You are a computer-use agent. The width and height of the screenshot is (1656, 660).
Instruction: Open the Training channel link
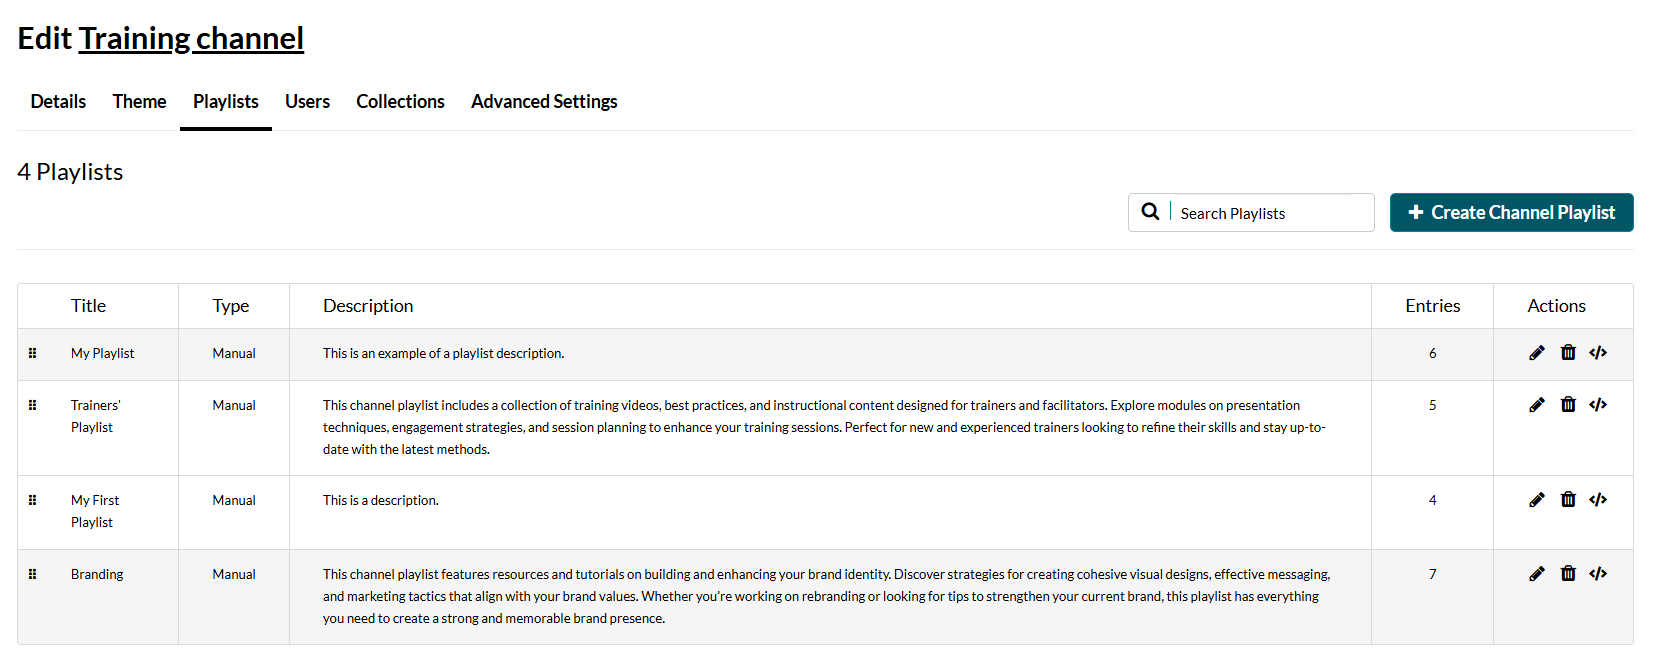pyautogui.click(x=191, y=39)
